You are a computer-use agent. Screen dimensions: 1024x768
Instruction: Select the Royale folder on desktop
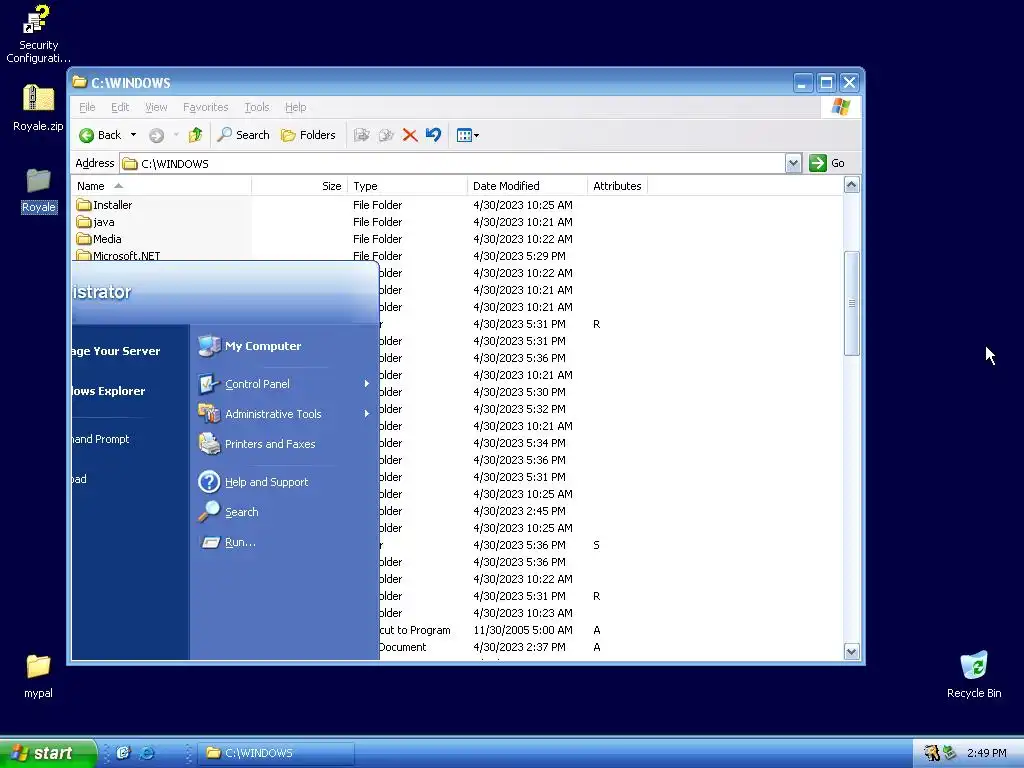(x=39, y=191)
